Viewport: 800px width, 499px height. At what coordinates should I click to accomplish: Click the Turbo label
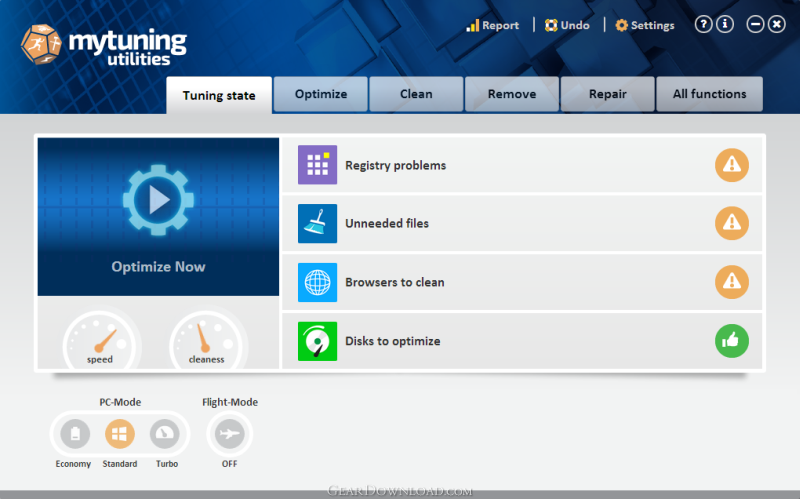coord(167,464)
